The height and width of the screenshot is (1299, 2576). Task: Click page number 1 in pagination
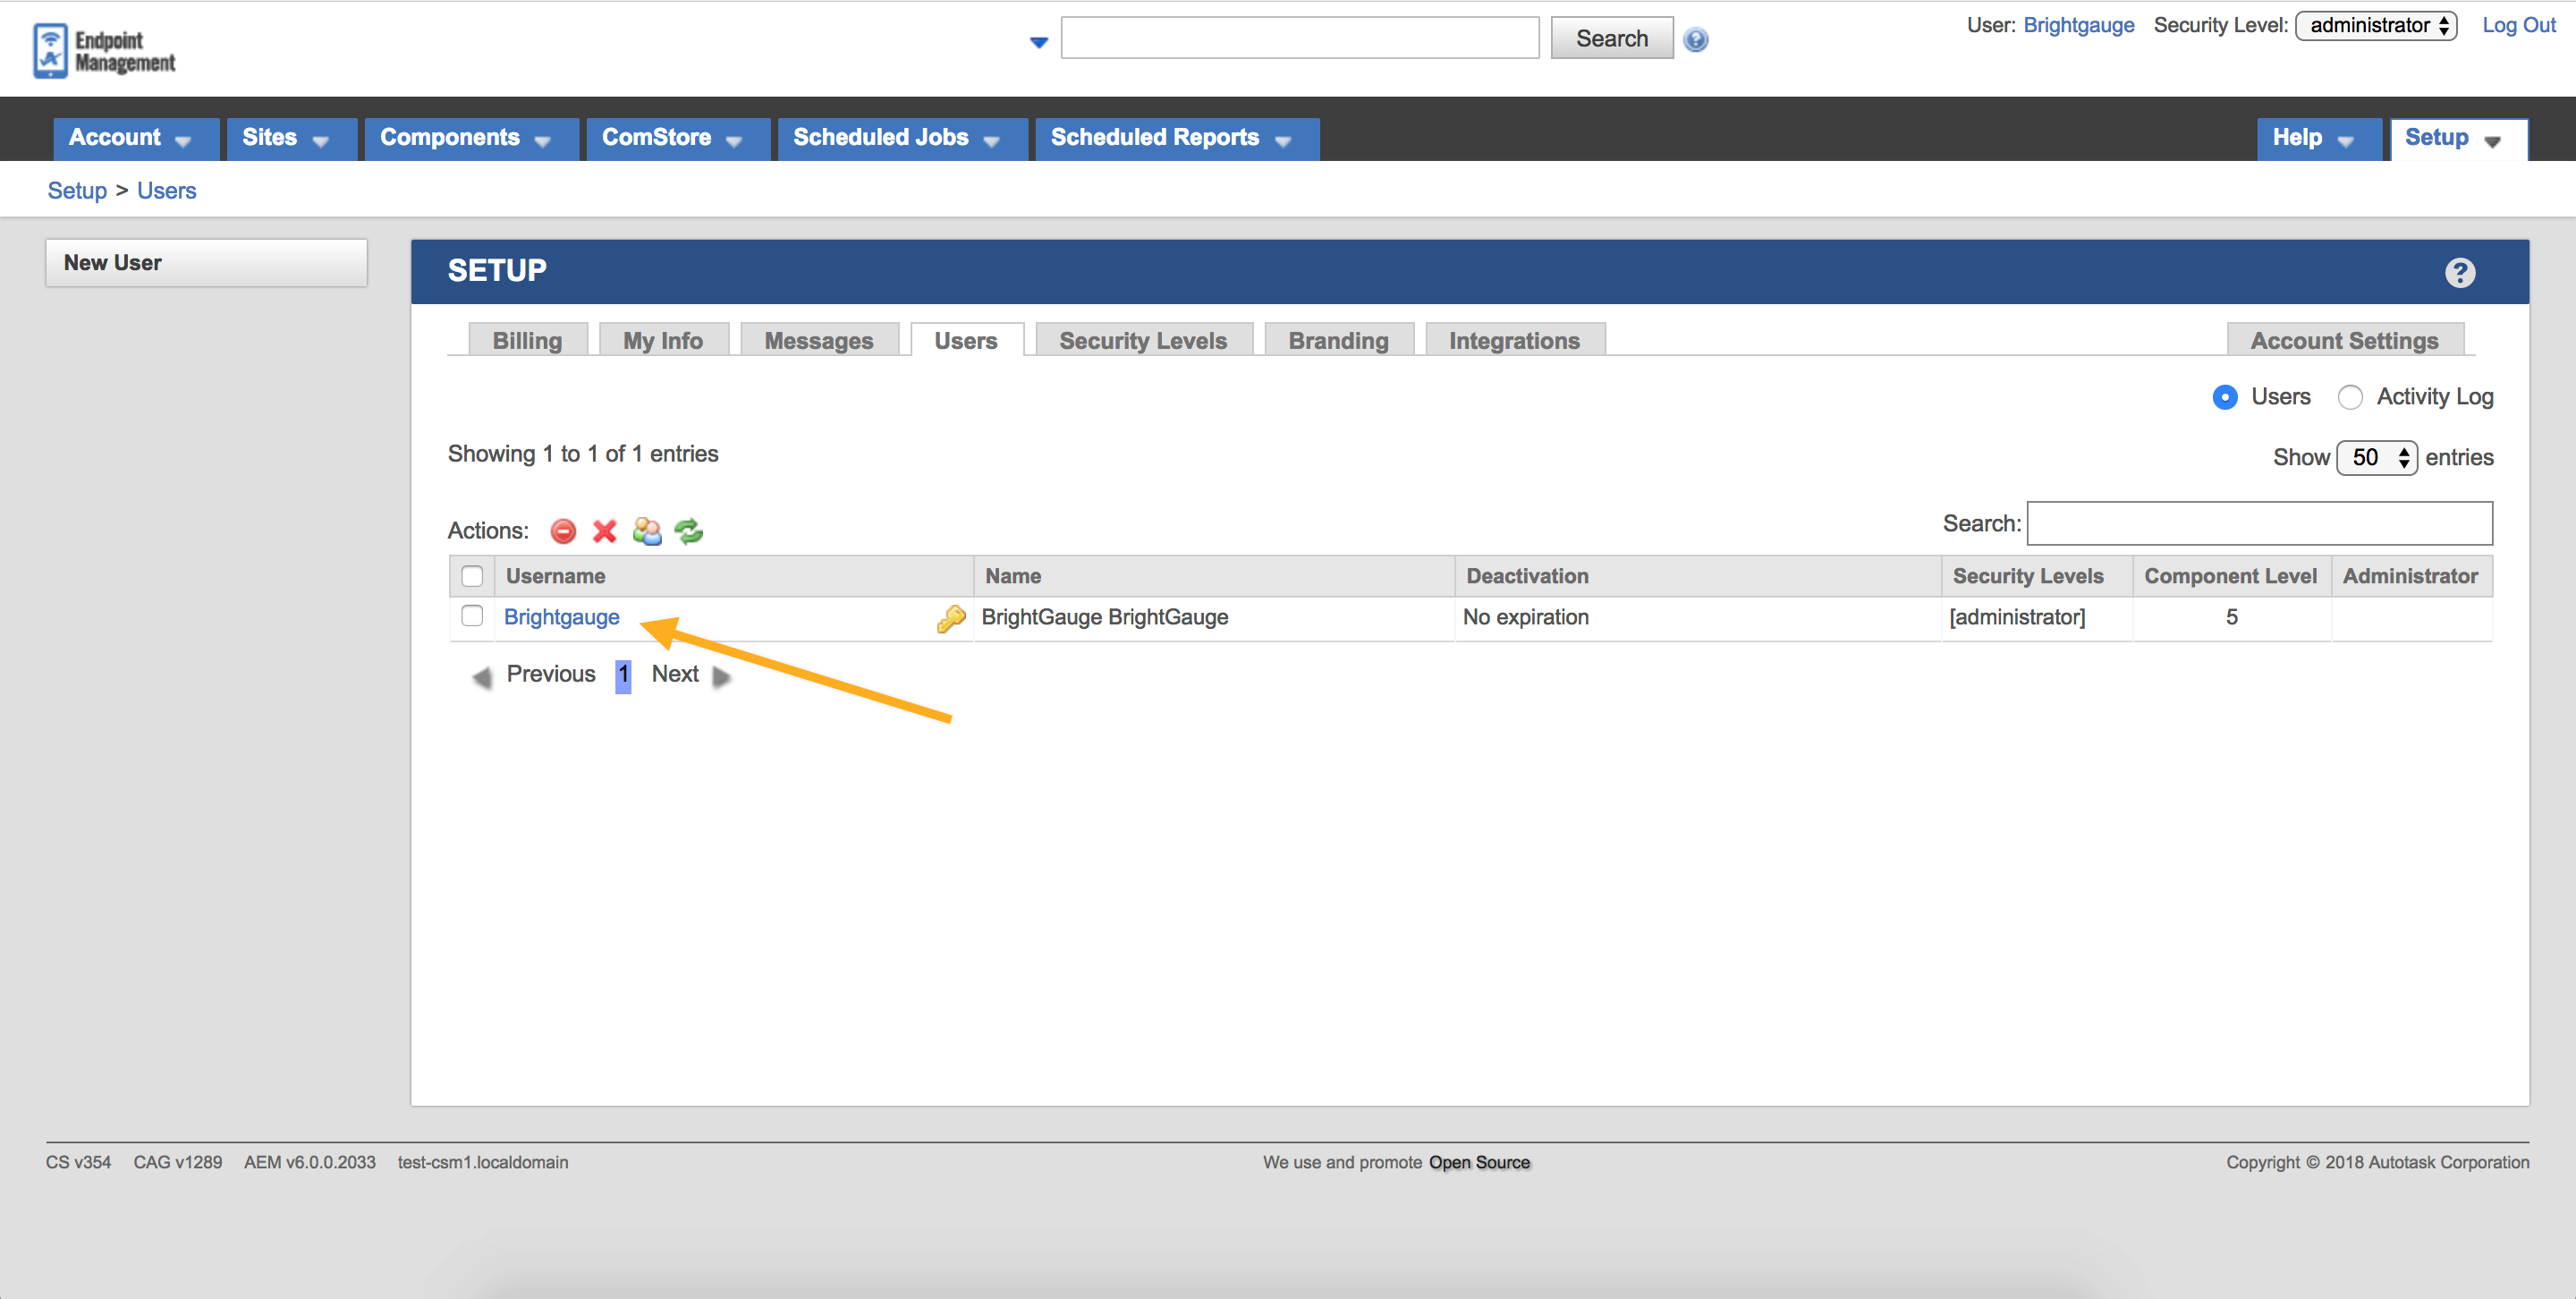622,676
